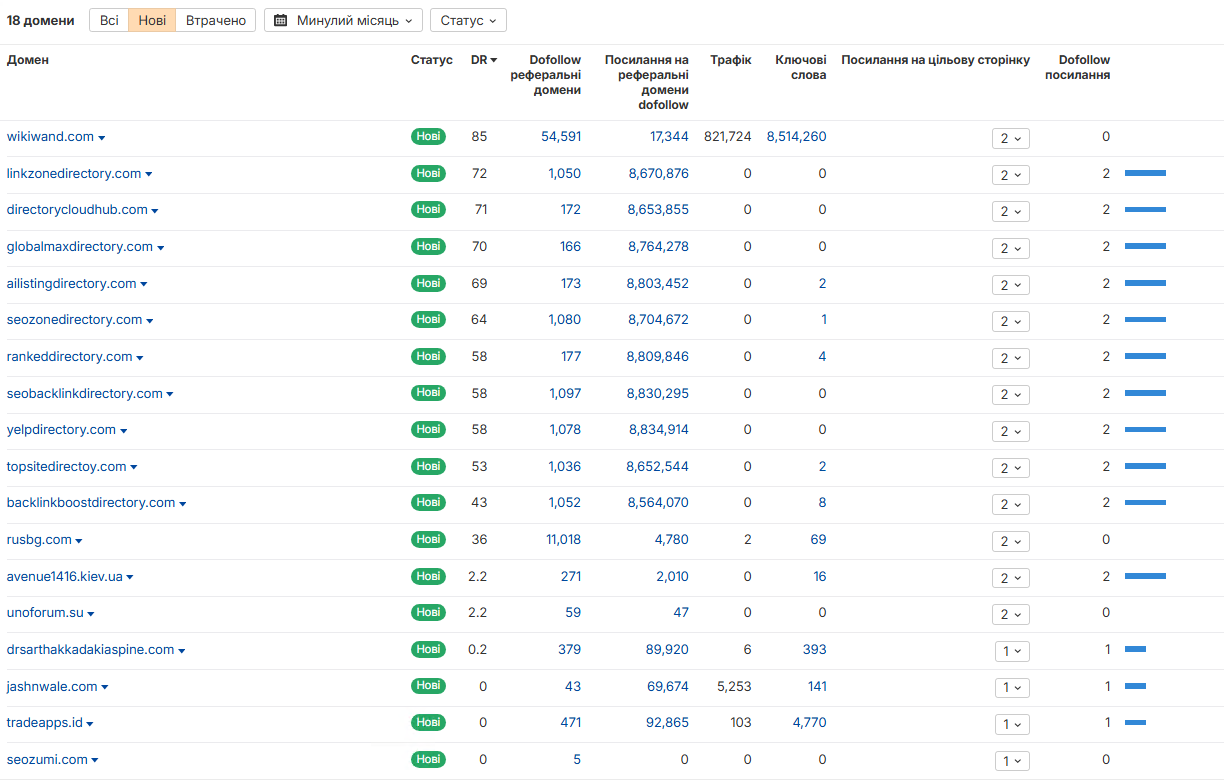Open wikiwand.com domain link
This screenshot has width=1224, height=783.
[50, 137]
